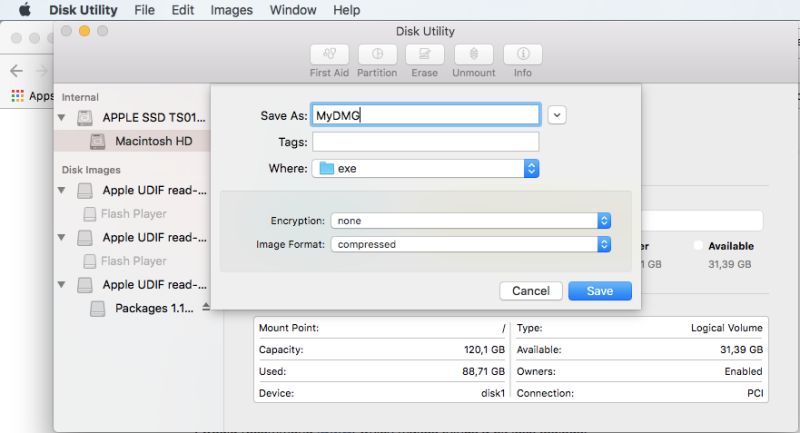Collapse the first Apple UDIF disclosure triangle

[x=62, y=190]
